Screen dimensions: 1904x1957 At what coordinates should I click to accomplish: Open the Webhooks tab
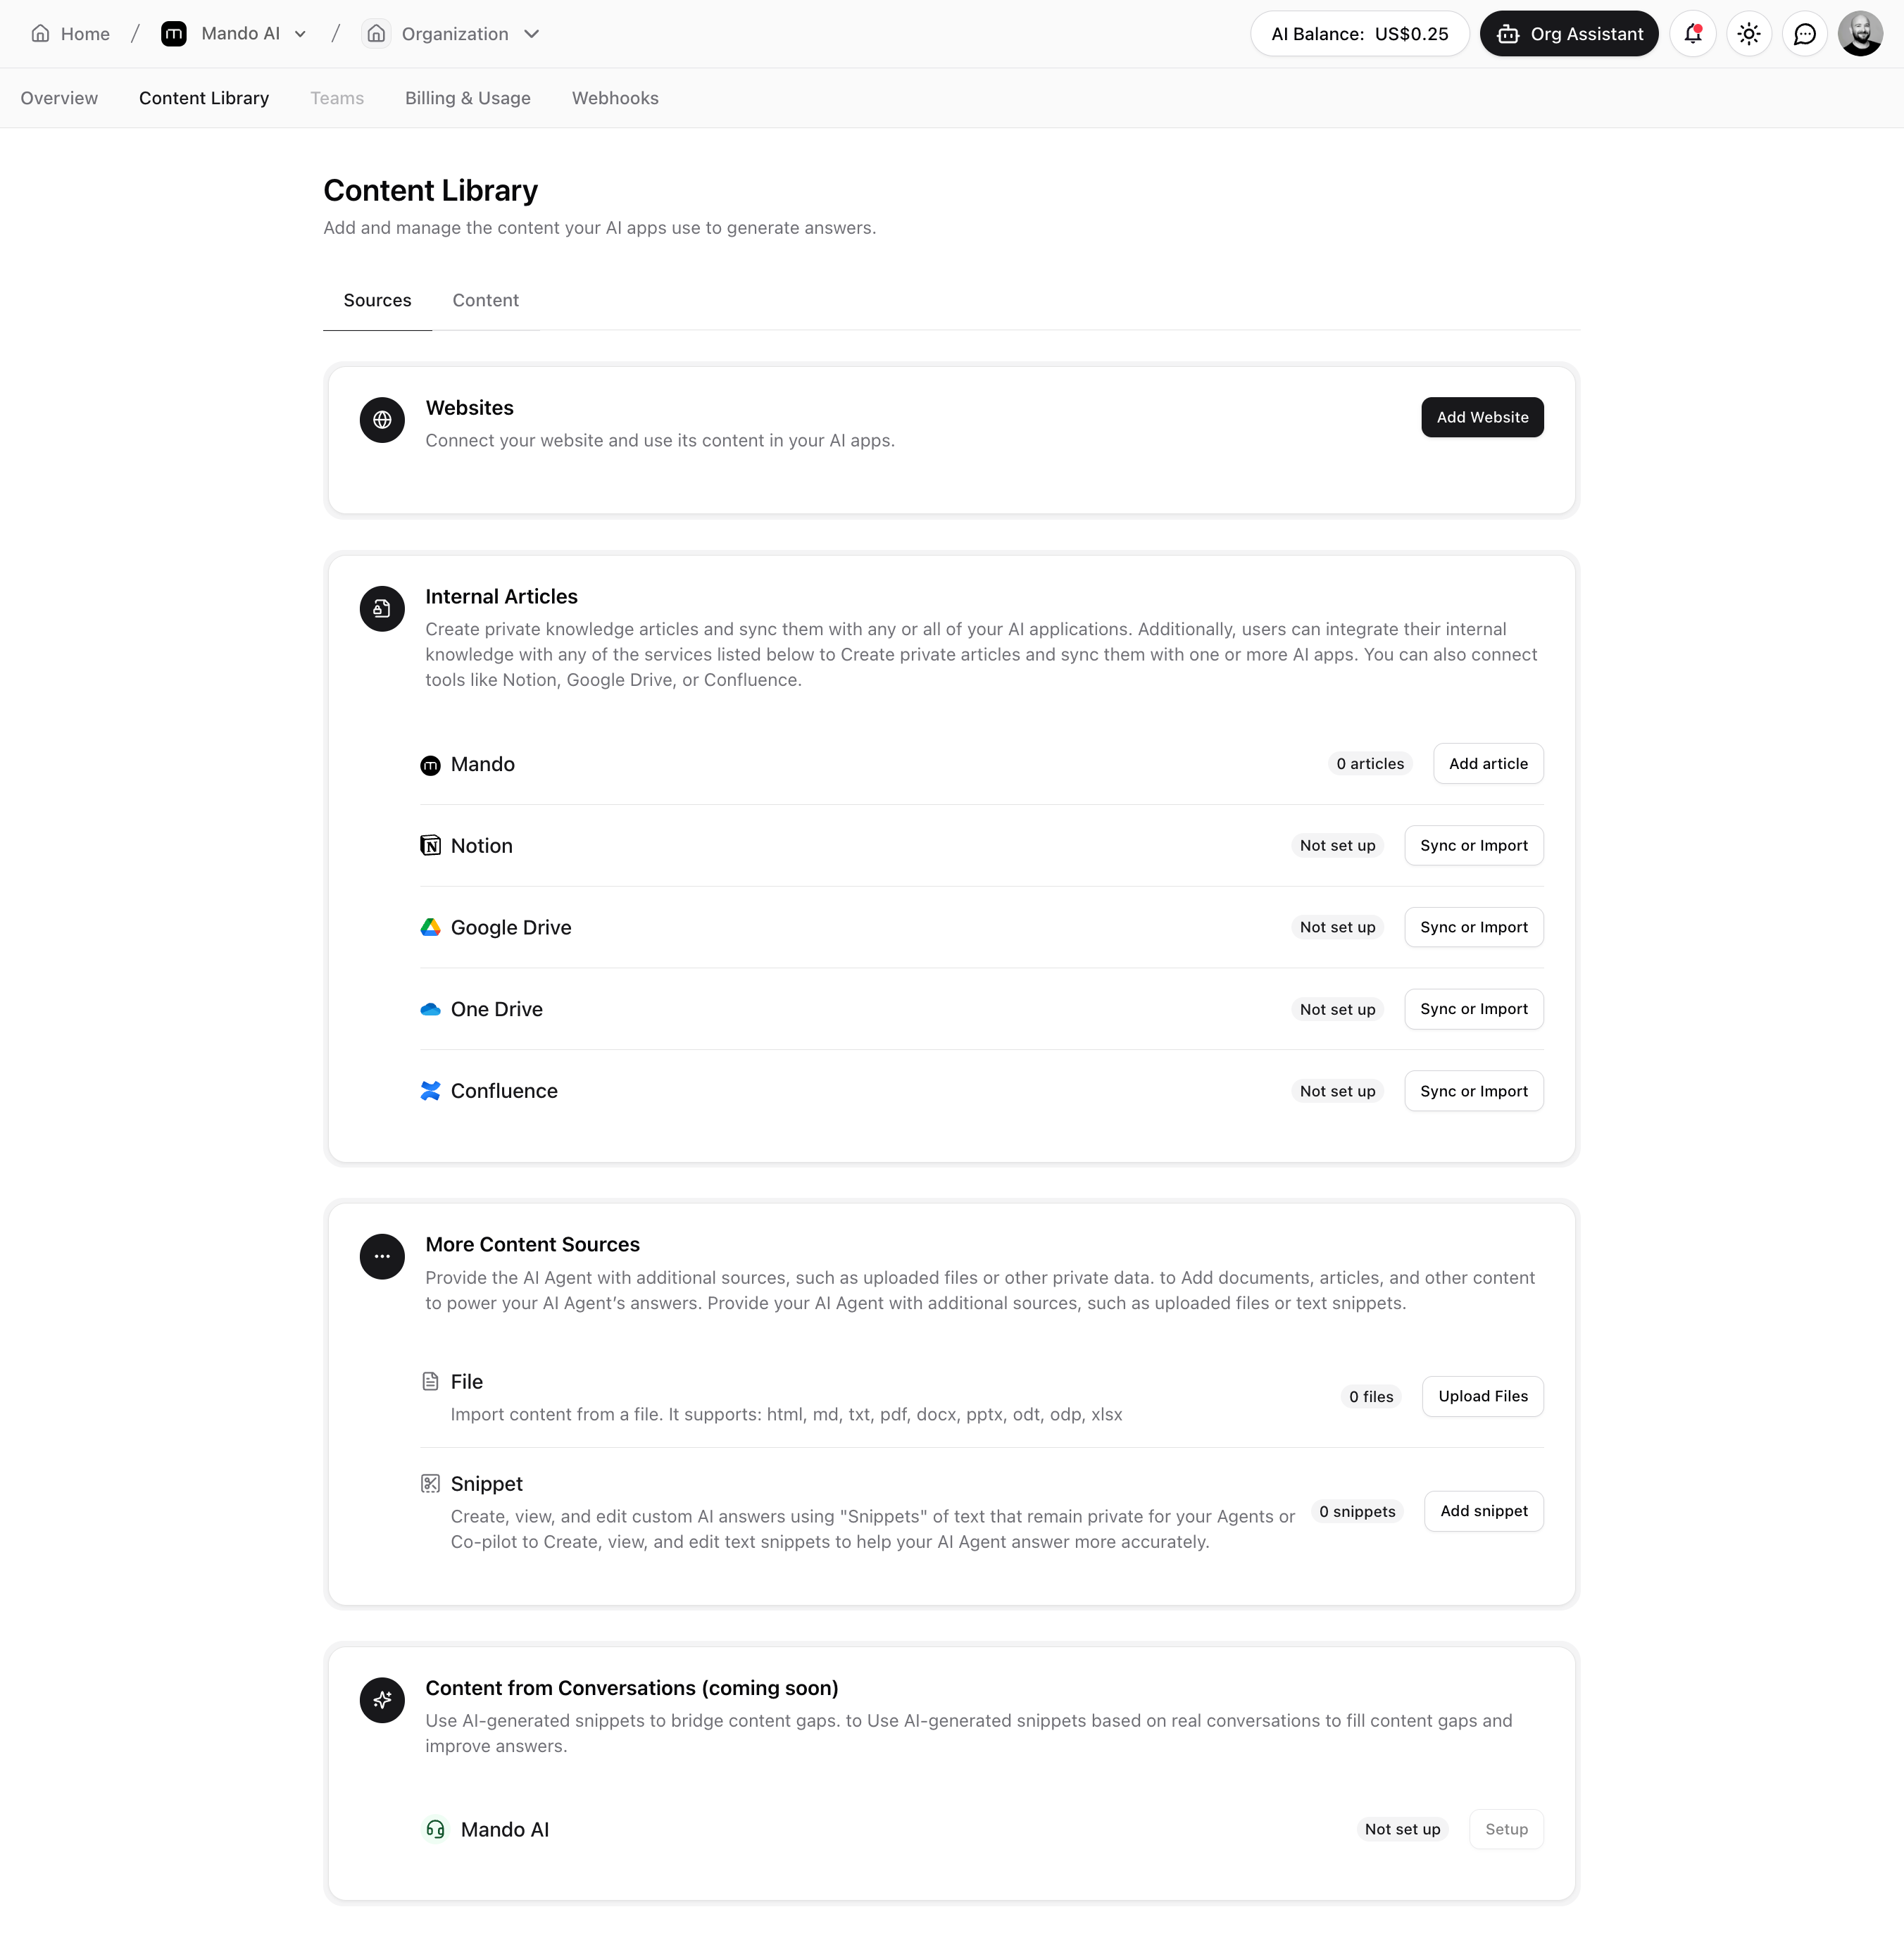[x=615, y=98]
